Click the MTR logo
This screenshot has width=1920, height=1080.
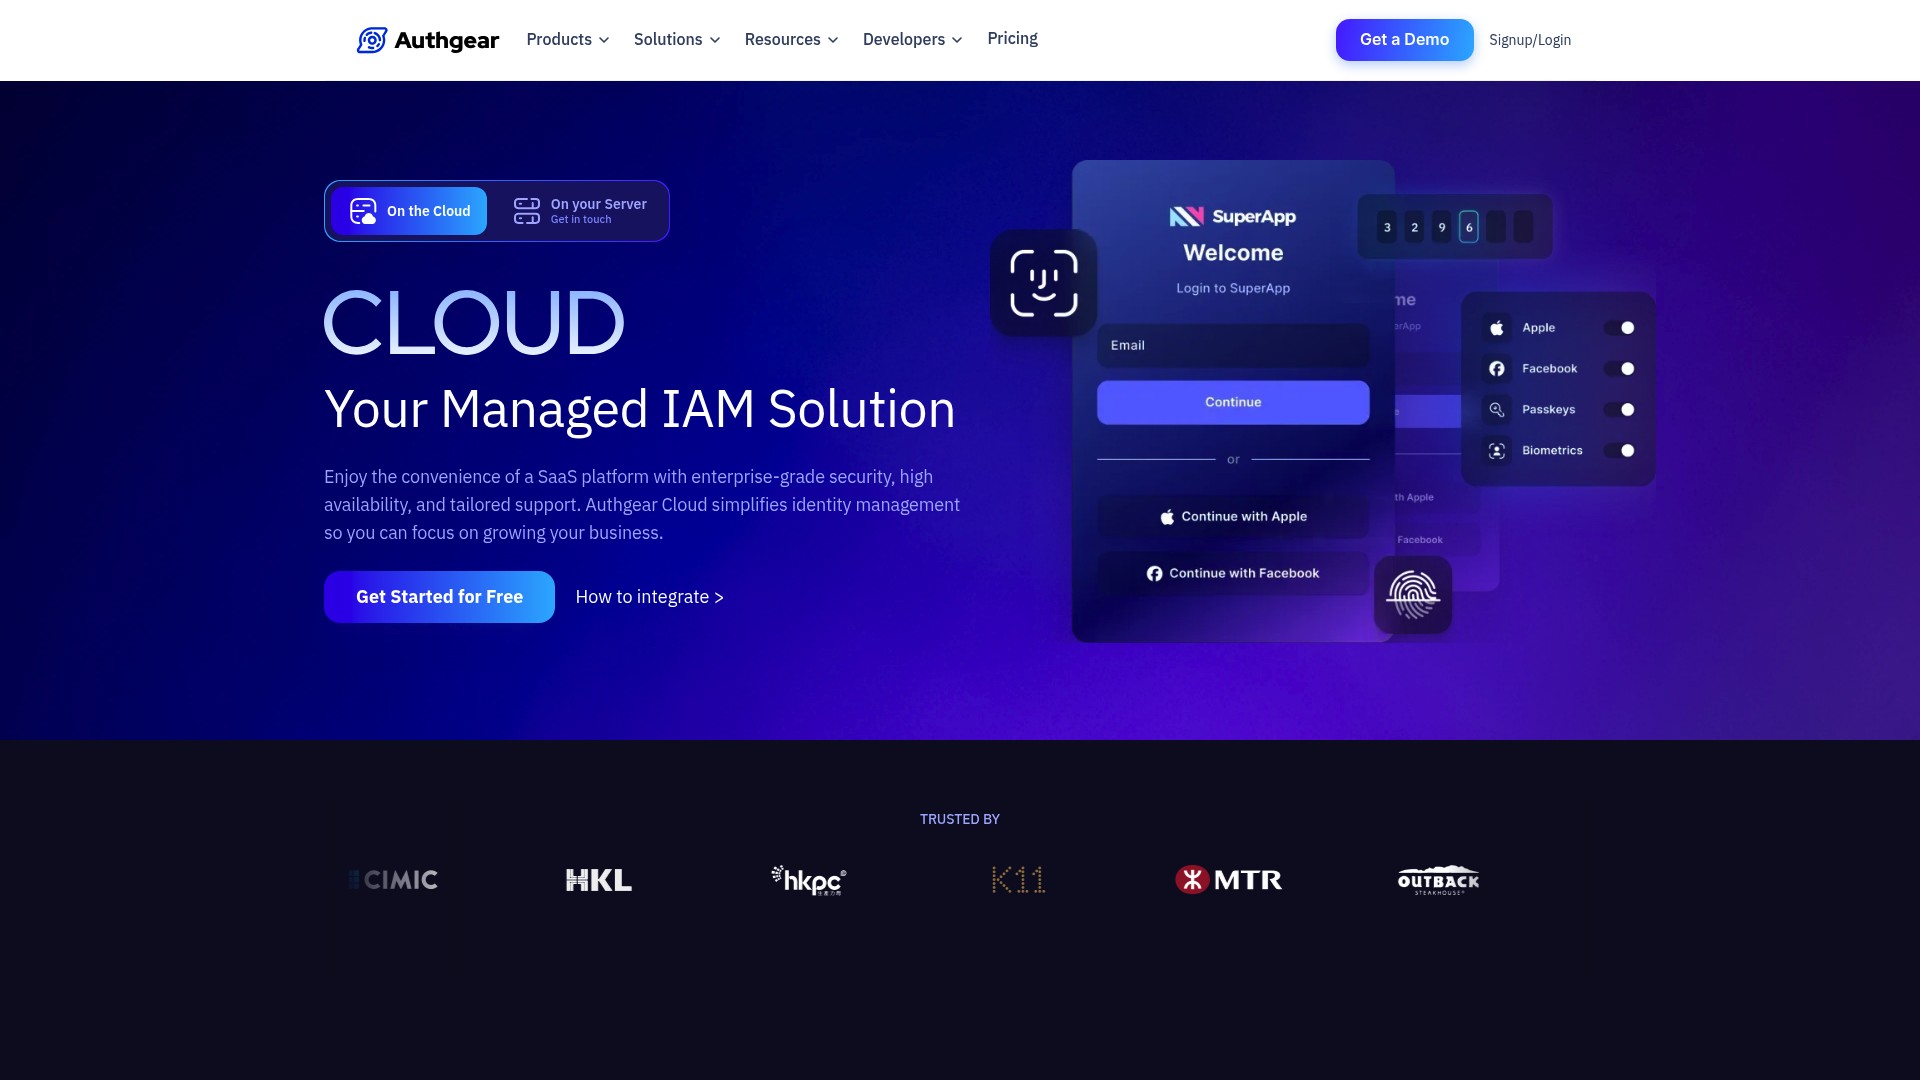1229,880
